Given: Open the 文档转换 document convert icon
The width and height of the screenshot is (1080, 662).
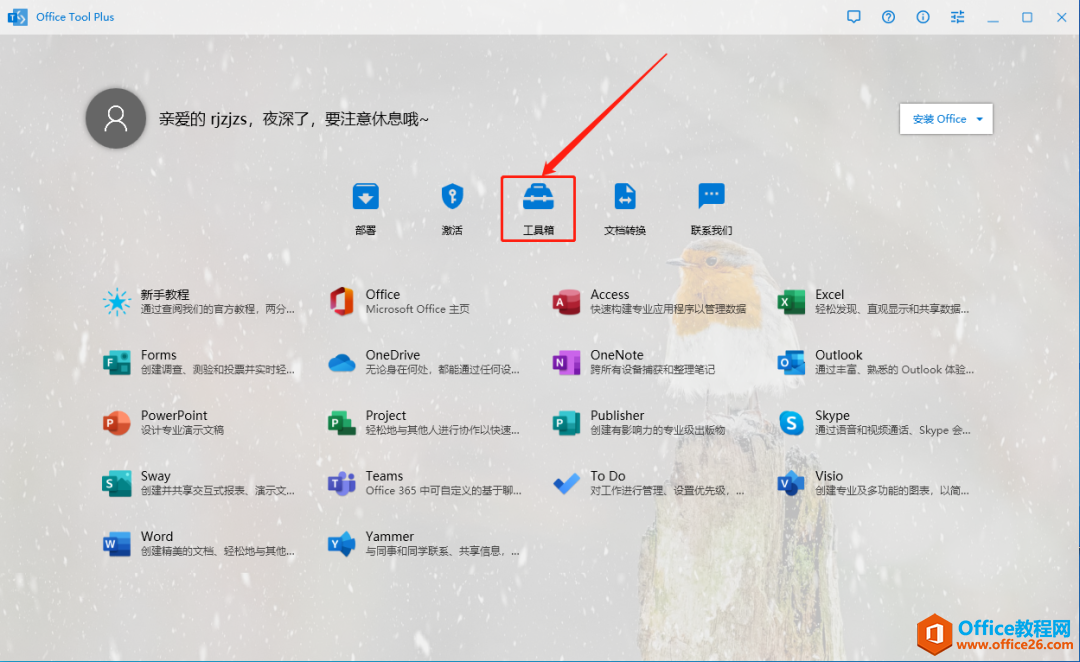Looking at the screenshot, I should [x=625, y=197].
